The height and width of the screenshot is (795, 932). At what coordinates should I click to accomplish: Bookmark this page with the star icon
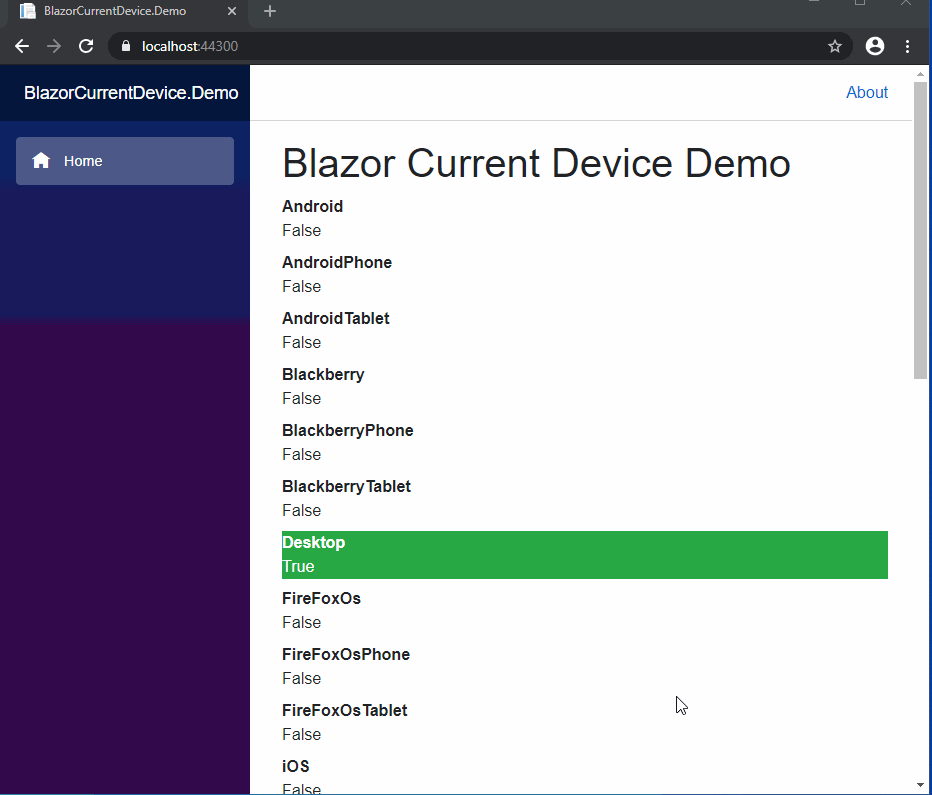(835, 46)
